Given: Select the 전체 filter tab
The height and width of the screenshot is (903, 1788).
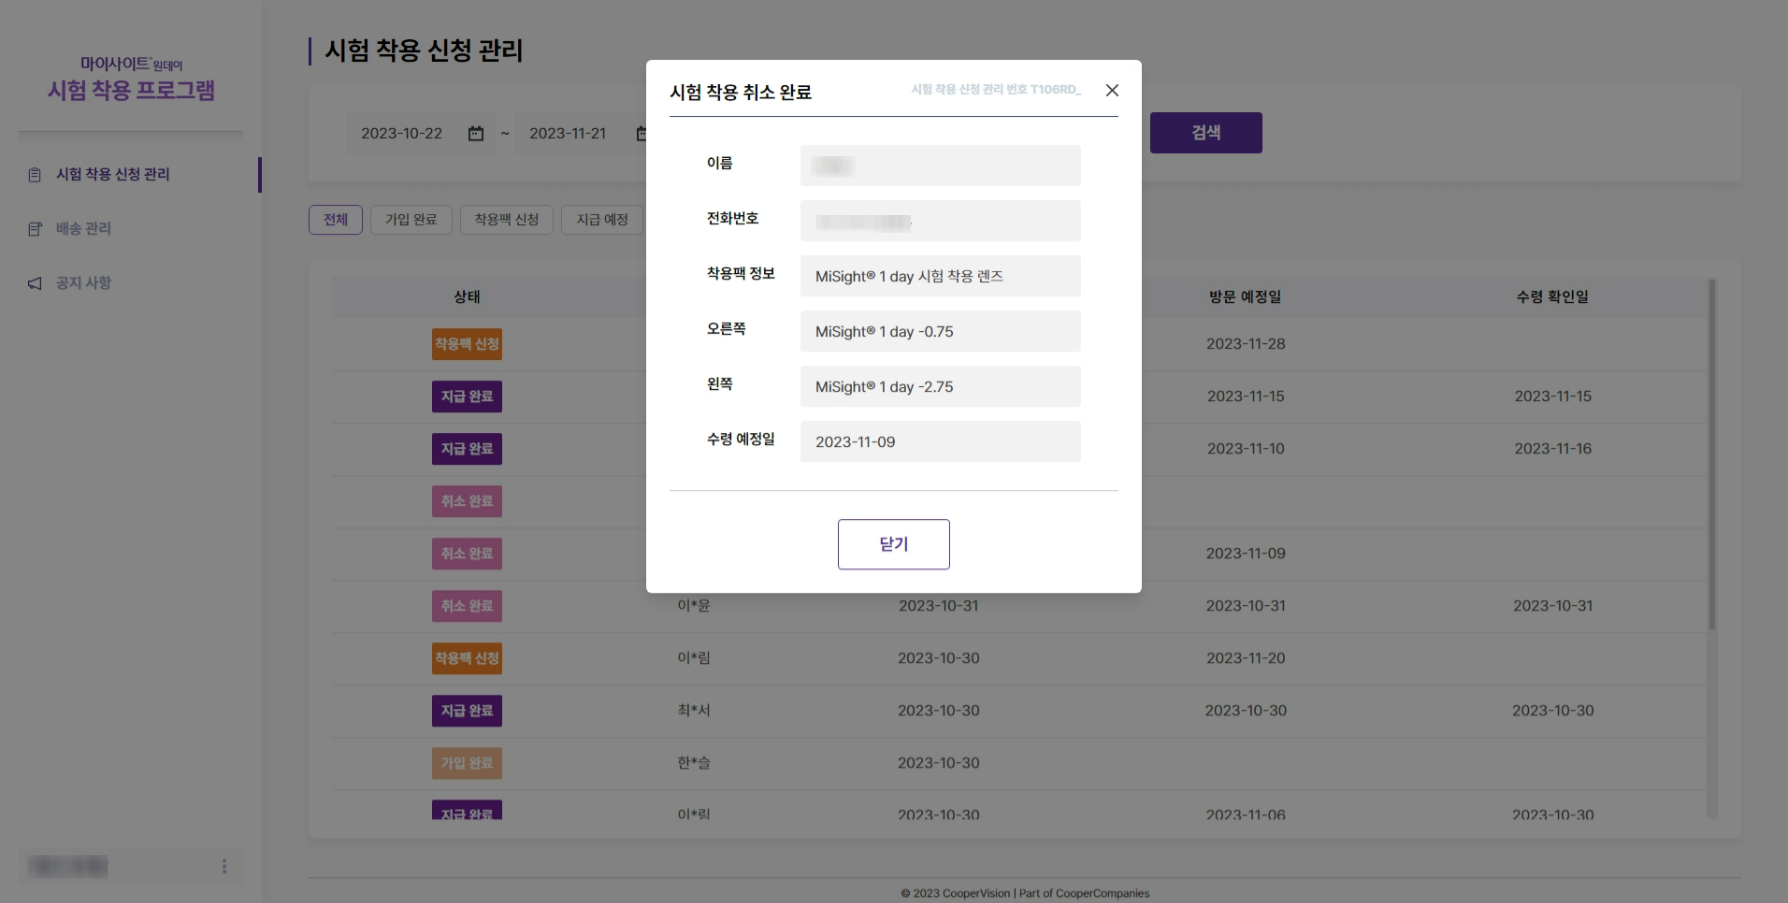Looking at the screenshot, I should tap(335, 220).
